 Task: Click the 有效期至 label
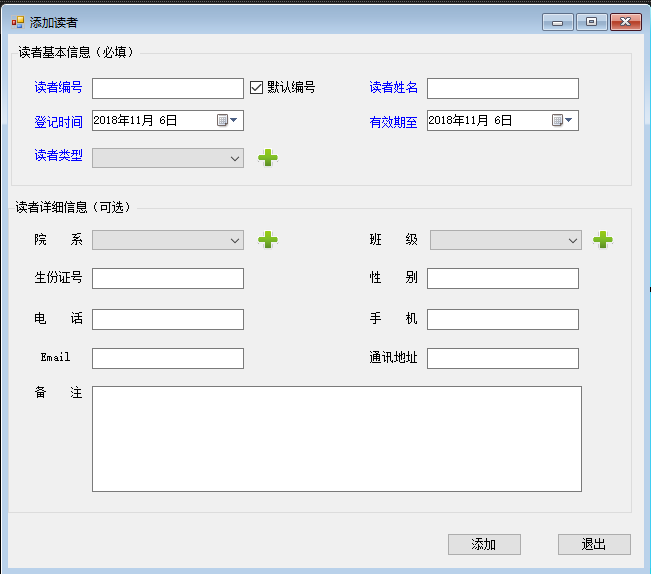coord(393,122)
